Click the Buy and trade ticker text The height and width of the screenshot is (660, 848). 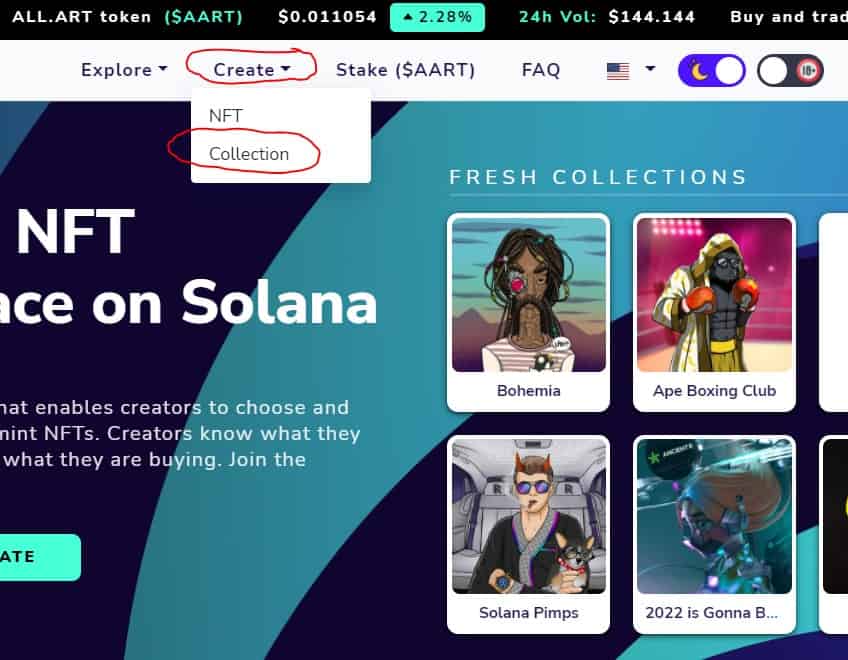pos(789,17)
